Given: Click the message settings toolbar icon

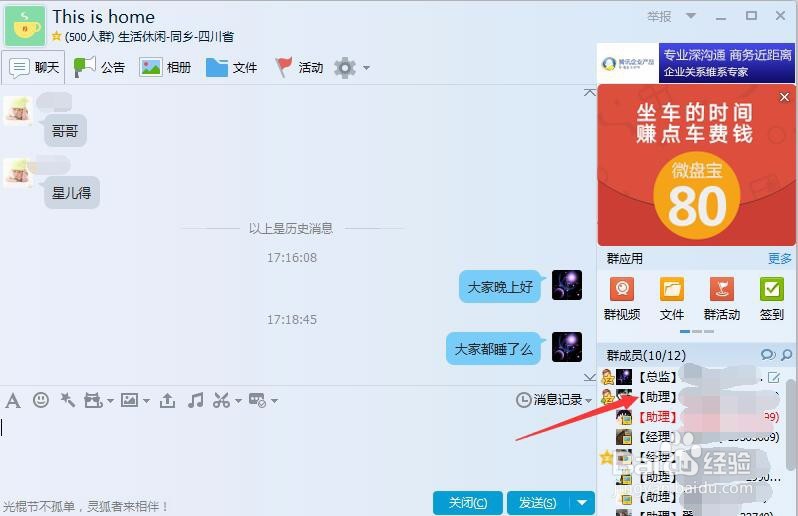Looking at the screenshot, I should [x=258, y=400].
